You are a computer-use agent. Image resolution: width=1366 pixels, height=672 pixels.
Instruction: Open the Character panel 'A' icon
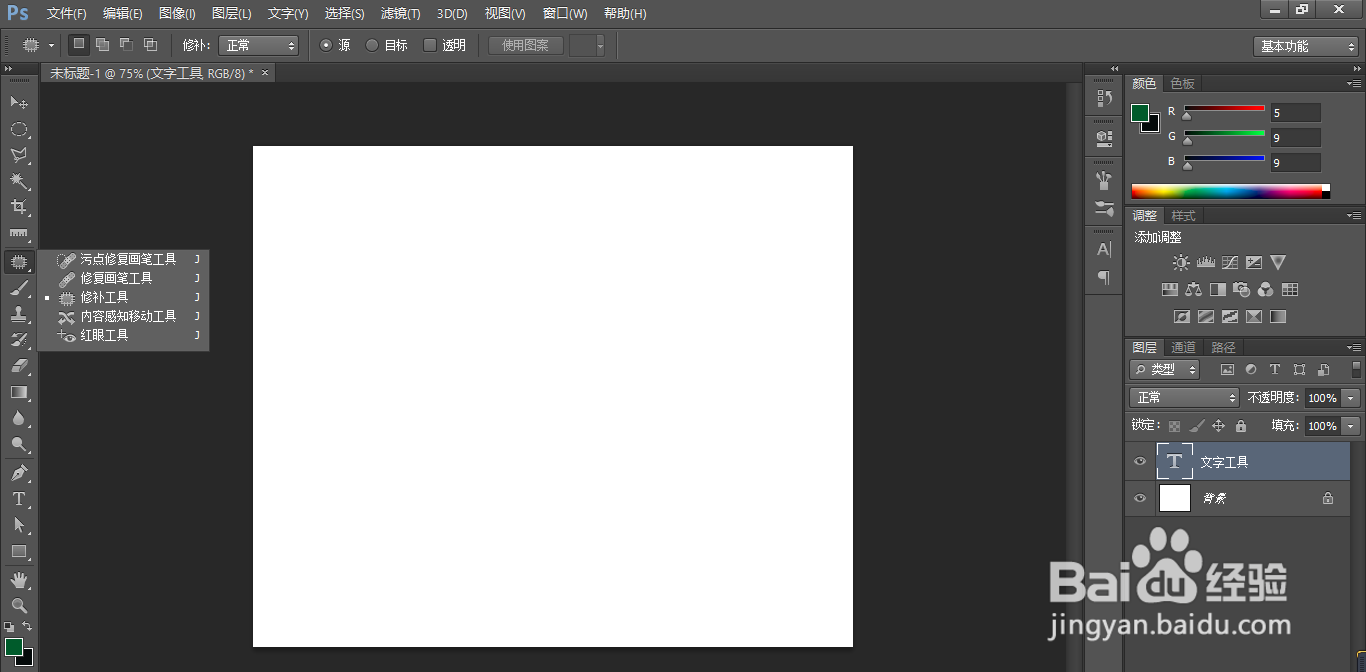[x=1104, y=249]
